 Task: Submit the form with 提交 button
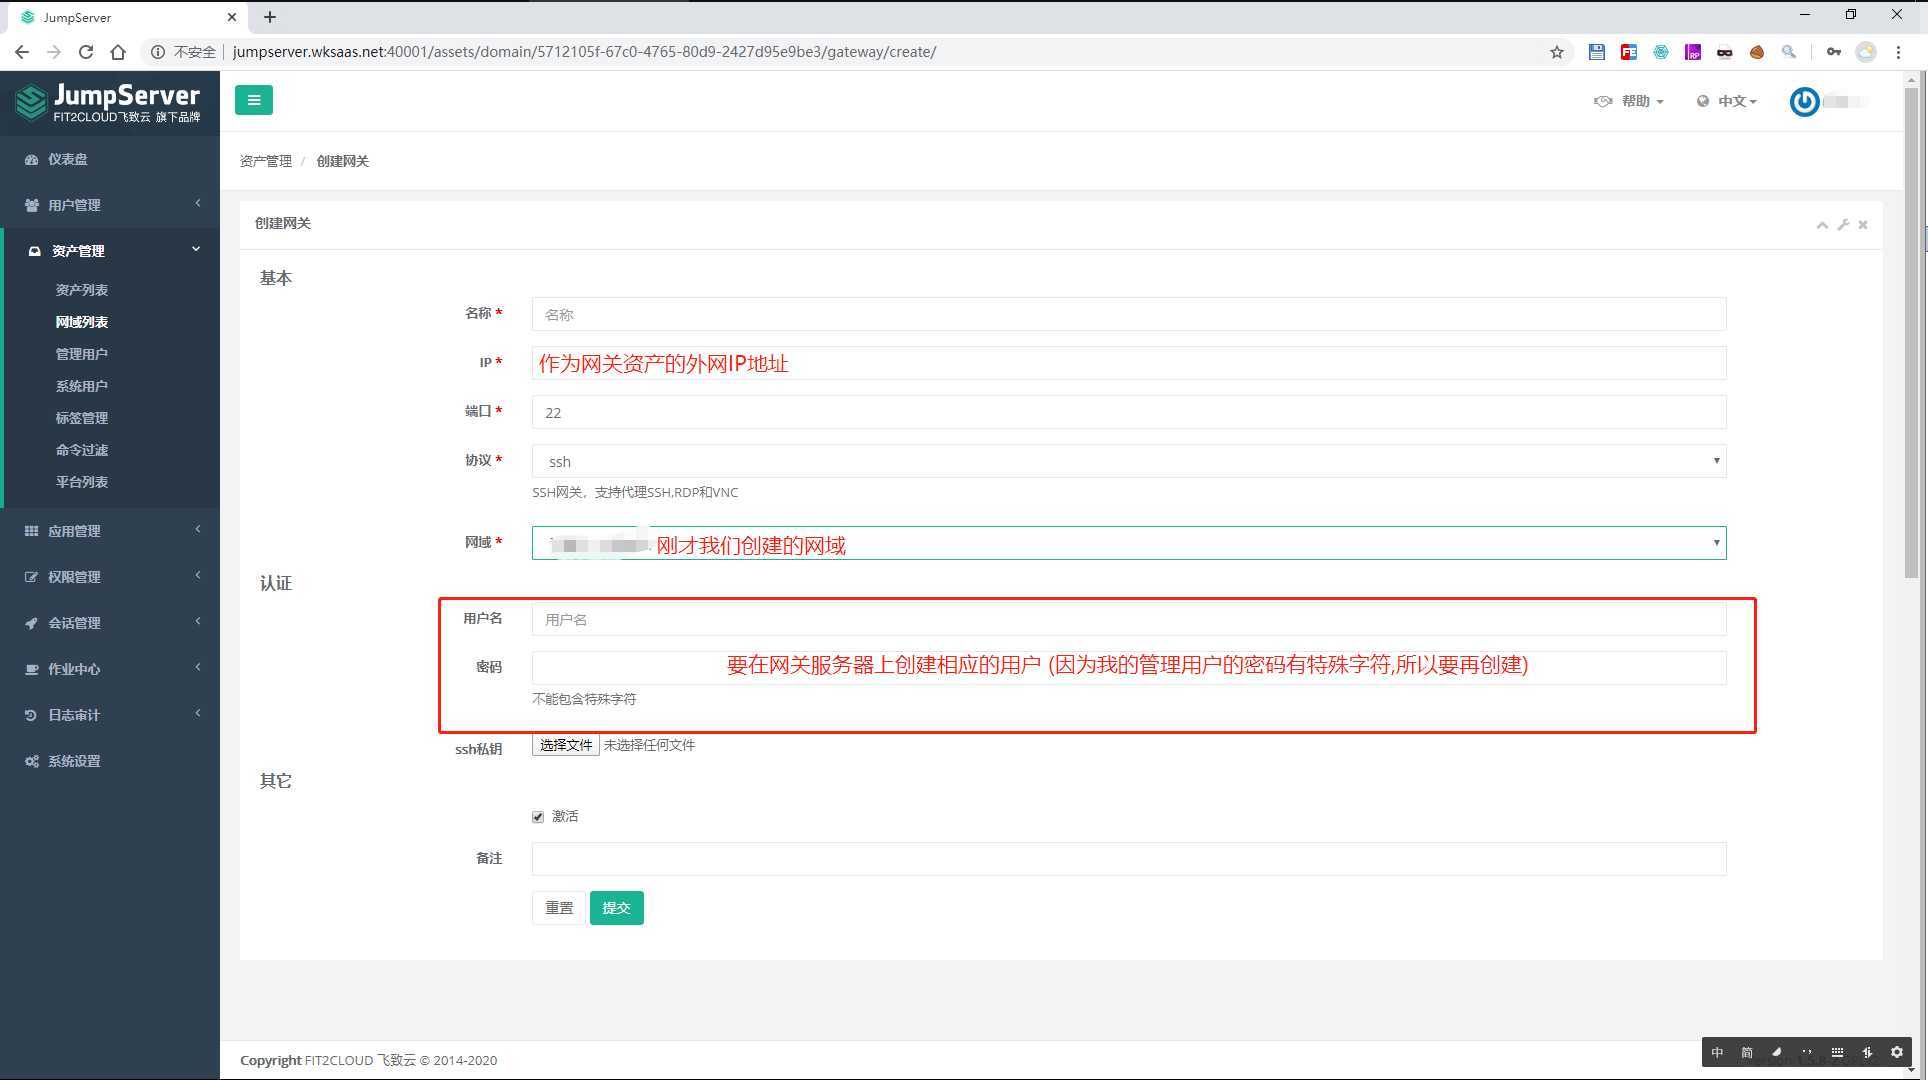pyautogui.click(x=617, y=908)
